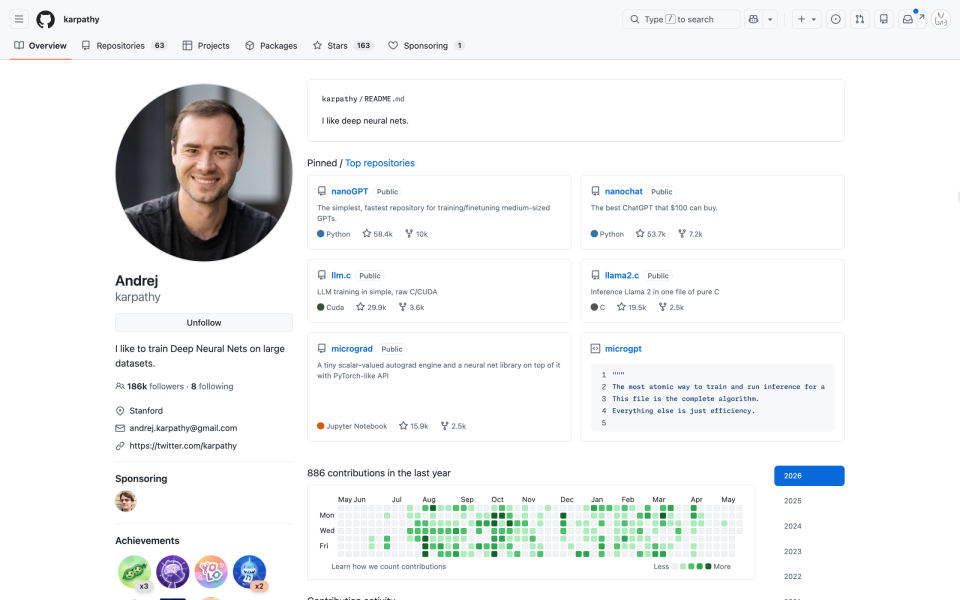Click the darkest green legend square
The width and height of the screenshot is (960, 600).
[x=708, y=566]
